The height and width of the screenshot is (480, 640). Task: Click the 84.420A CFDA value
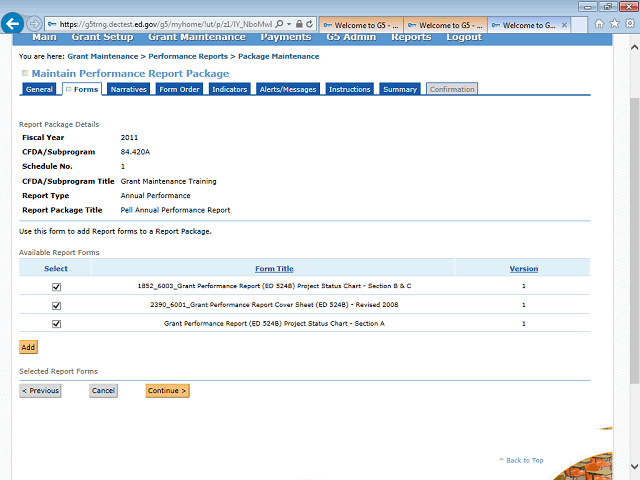(x=135, y=152)
